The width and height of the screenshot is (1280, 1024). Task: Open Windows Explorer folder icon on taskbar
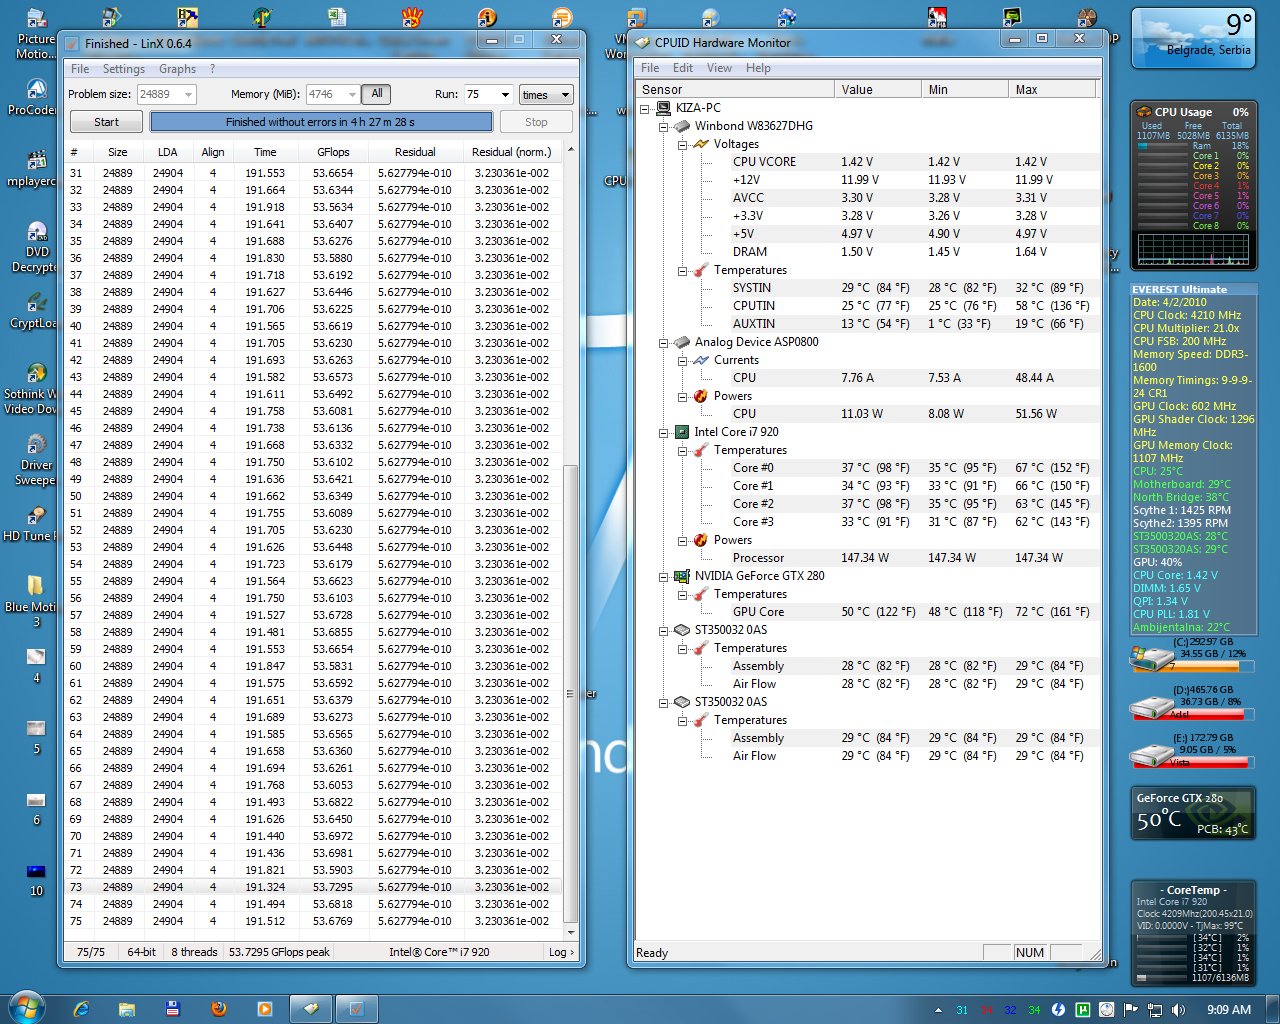click(127, 1009)
